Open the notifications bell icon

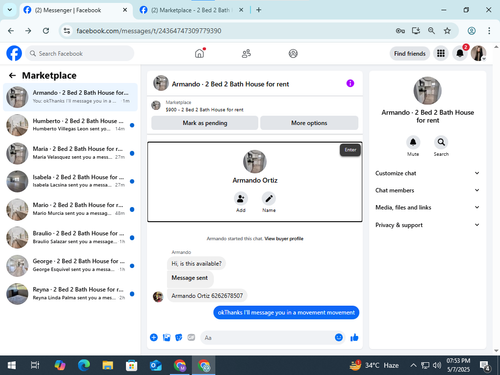(x=460, y=53)
